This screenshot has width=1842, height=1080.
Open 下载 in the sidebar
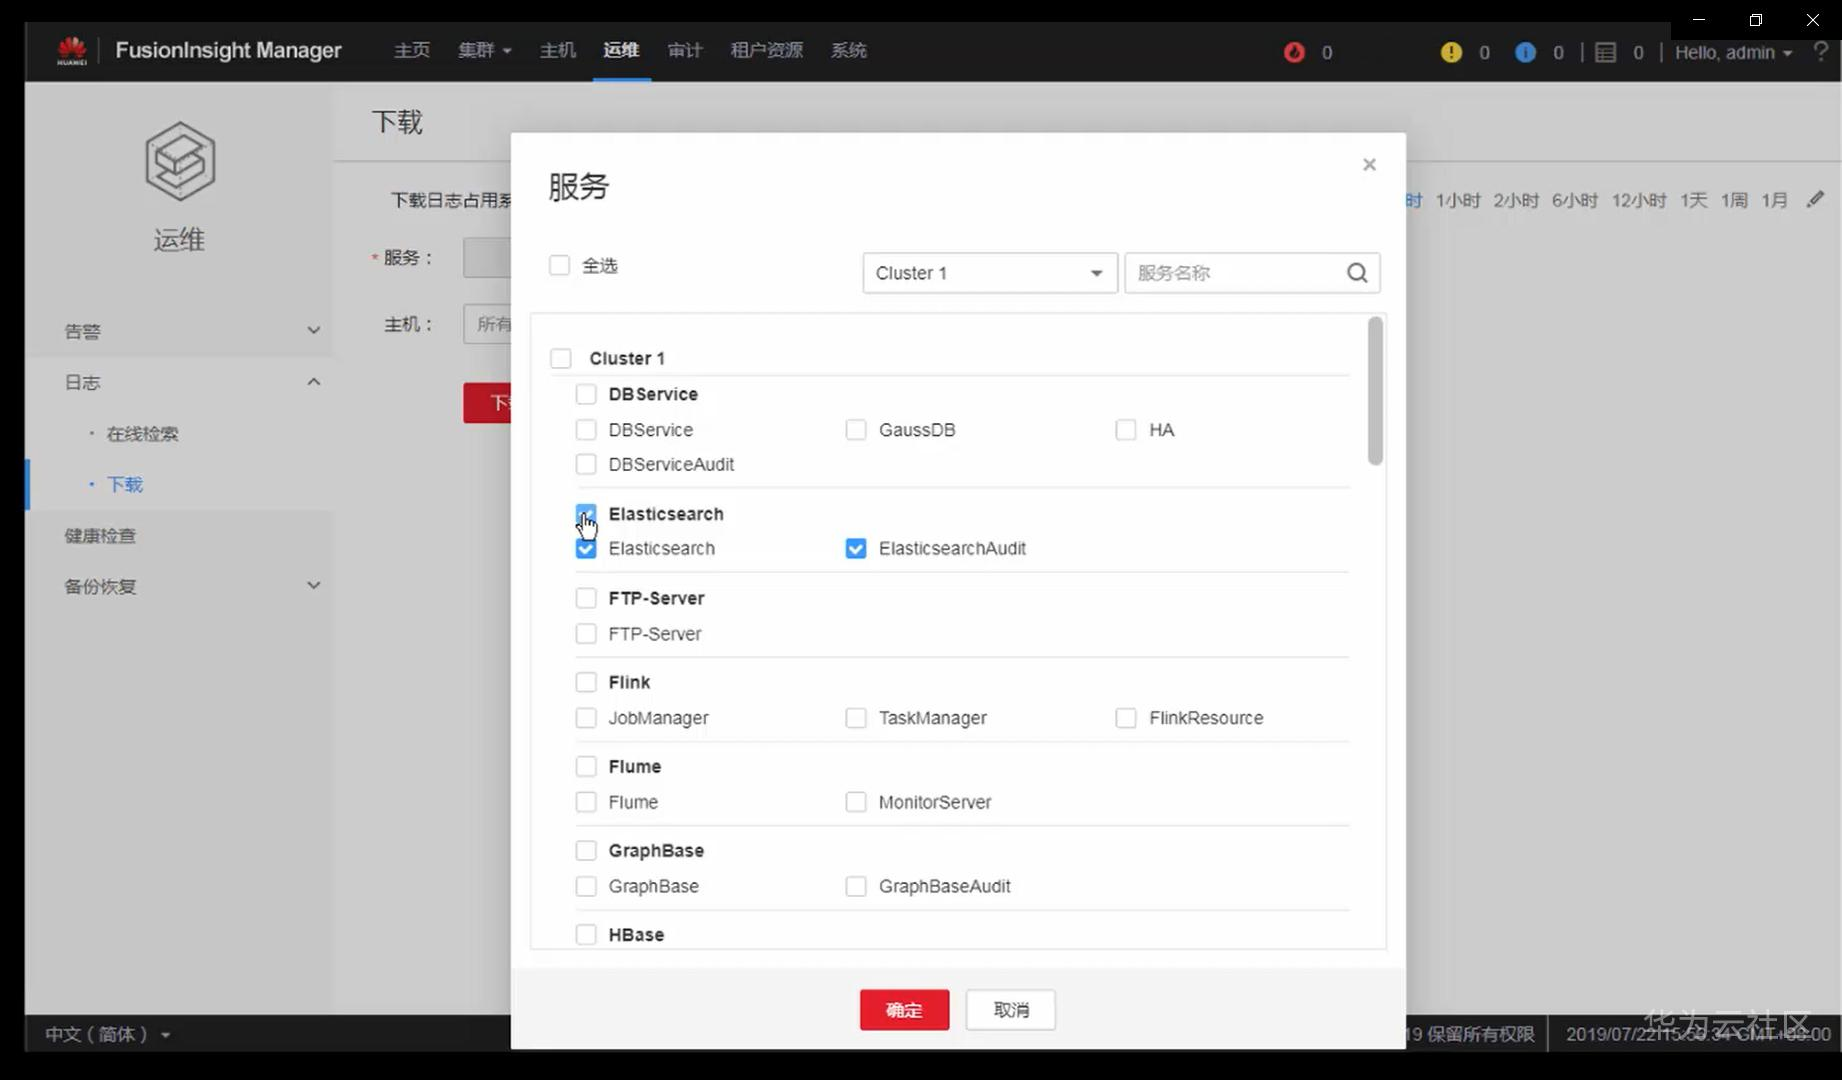(125, 485)
